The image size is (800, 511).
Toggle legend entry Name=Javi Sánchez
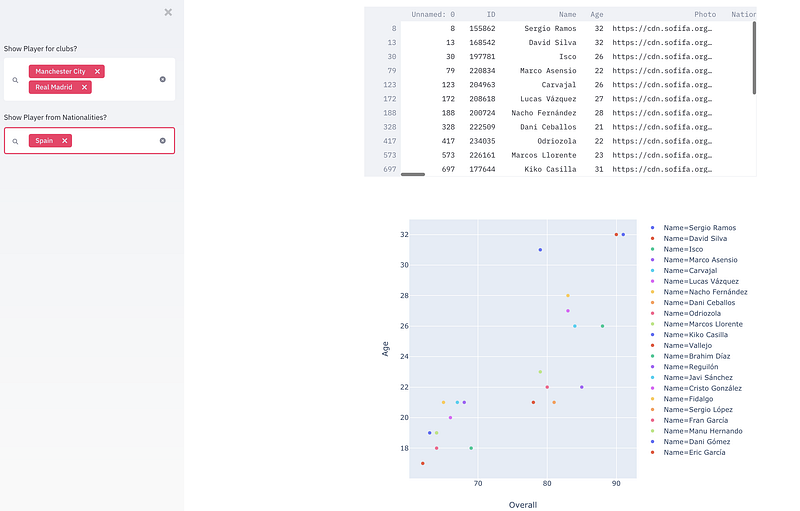697,378
